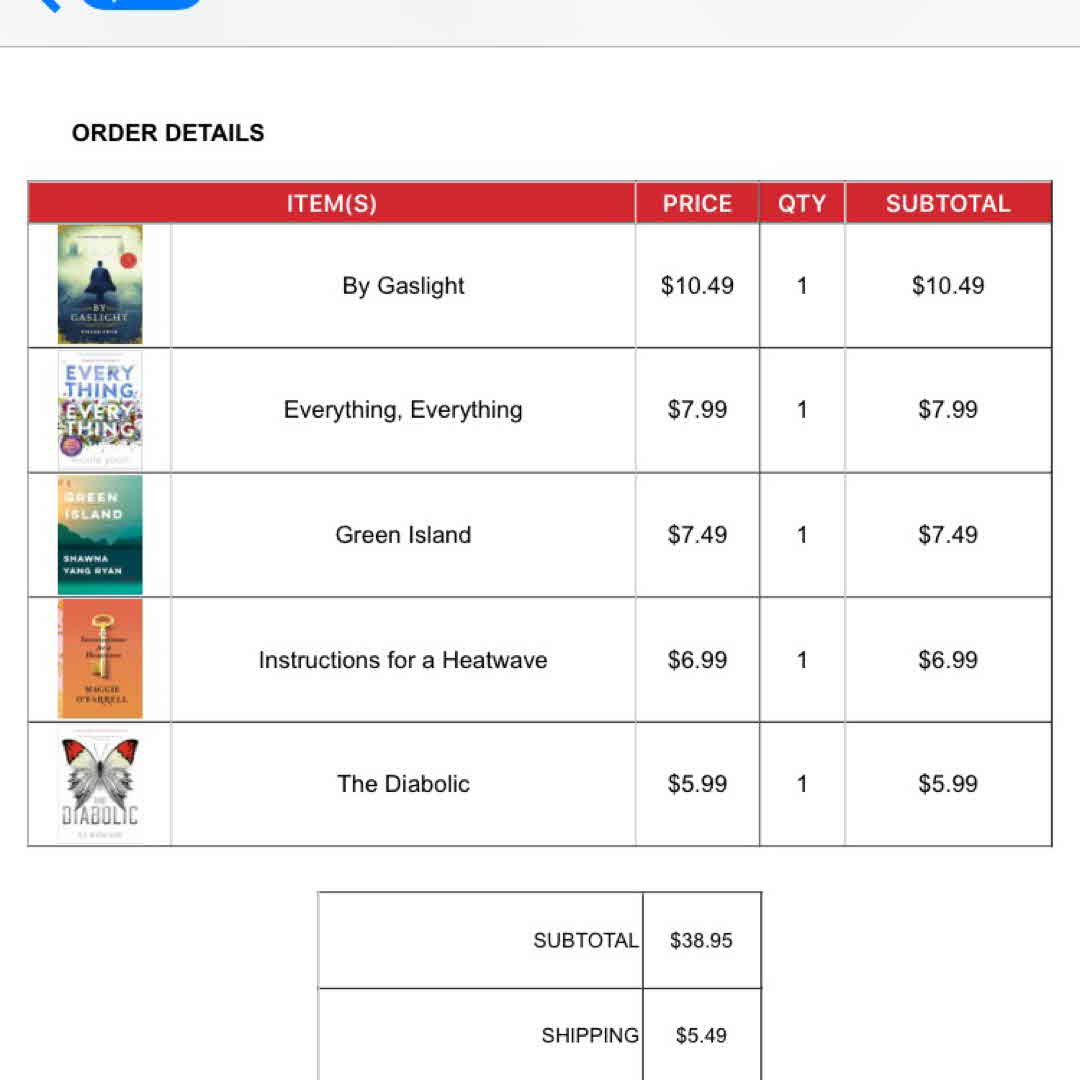Click the Instructions for a Heatwave cover
1080x1080 pixels.
coord(100,659)
